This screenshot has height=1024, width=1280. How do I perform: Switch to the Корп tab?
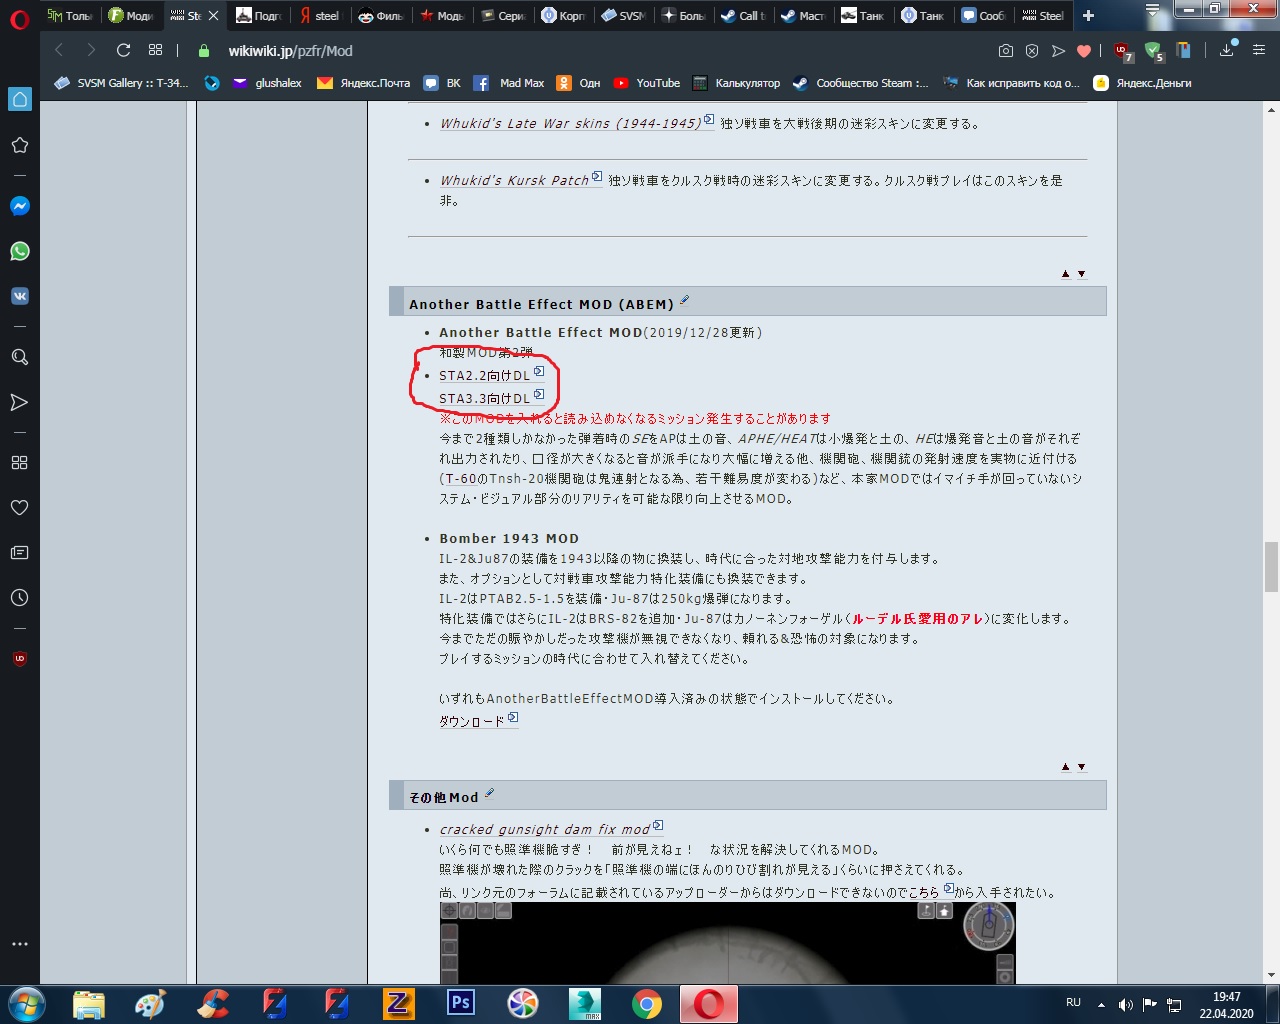pos(563,15)
